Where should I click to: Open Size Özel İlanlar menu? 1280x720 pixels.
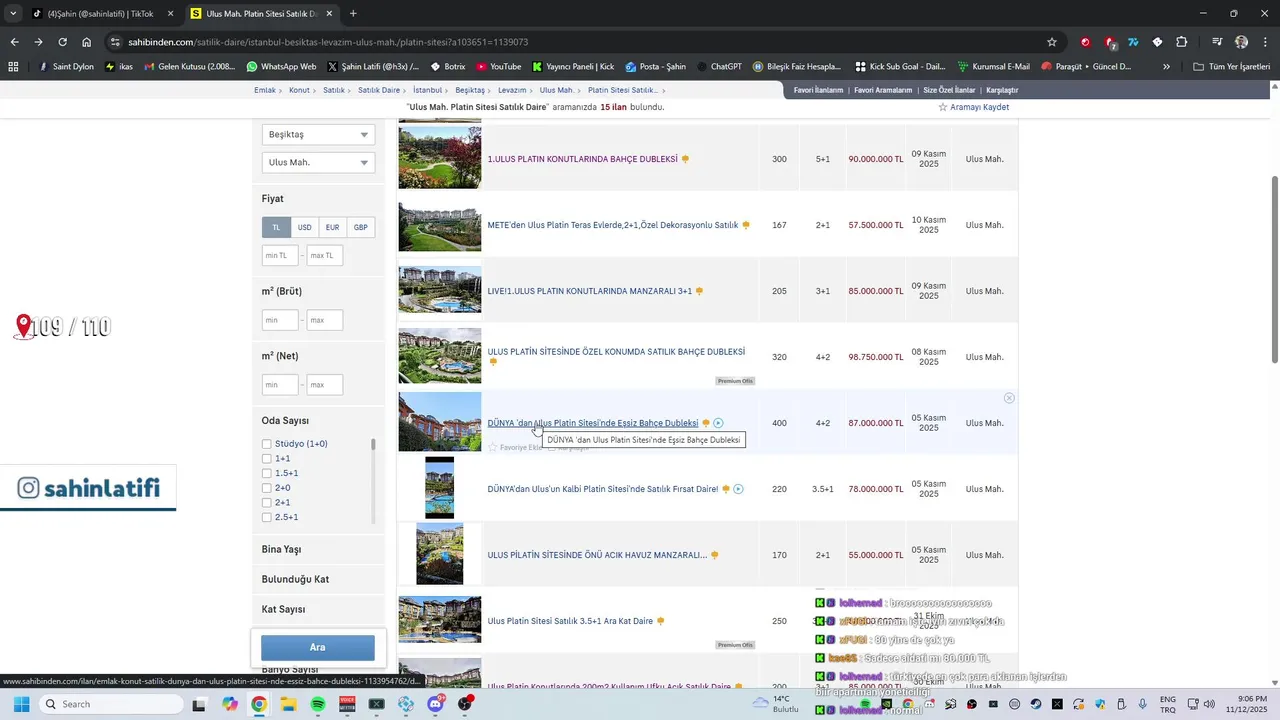(x=950, y=90)
